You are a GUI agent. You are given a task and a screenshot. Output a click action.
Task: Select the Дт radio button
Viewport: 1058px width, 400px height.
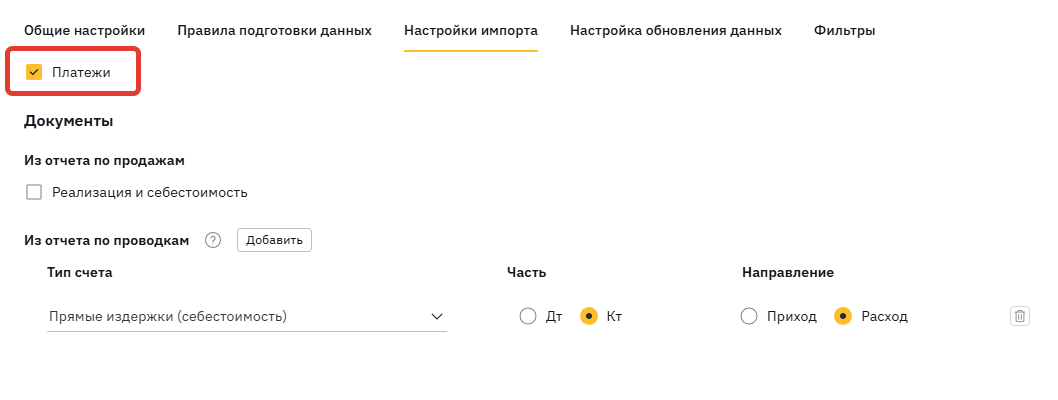(x=528, y=316)
